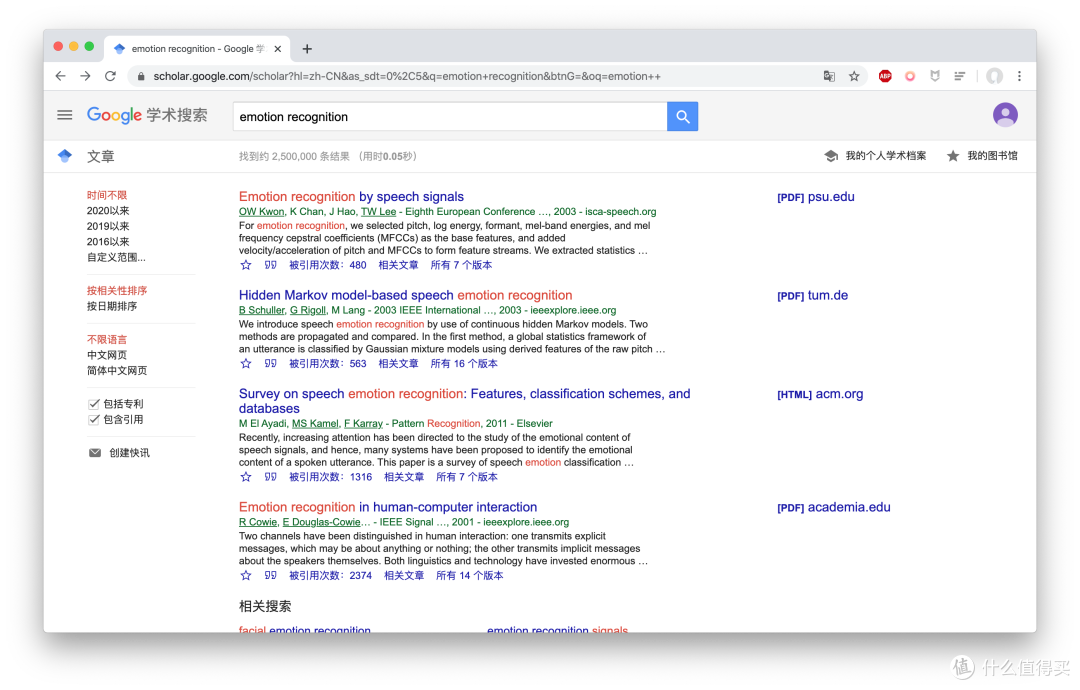
Task: Click the emotion recognition search field
Action: tap(450, 116)
